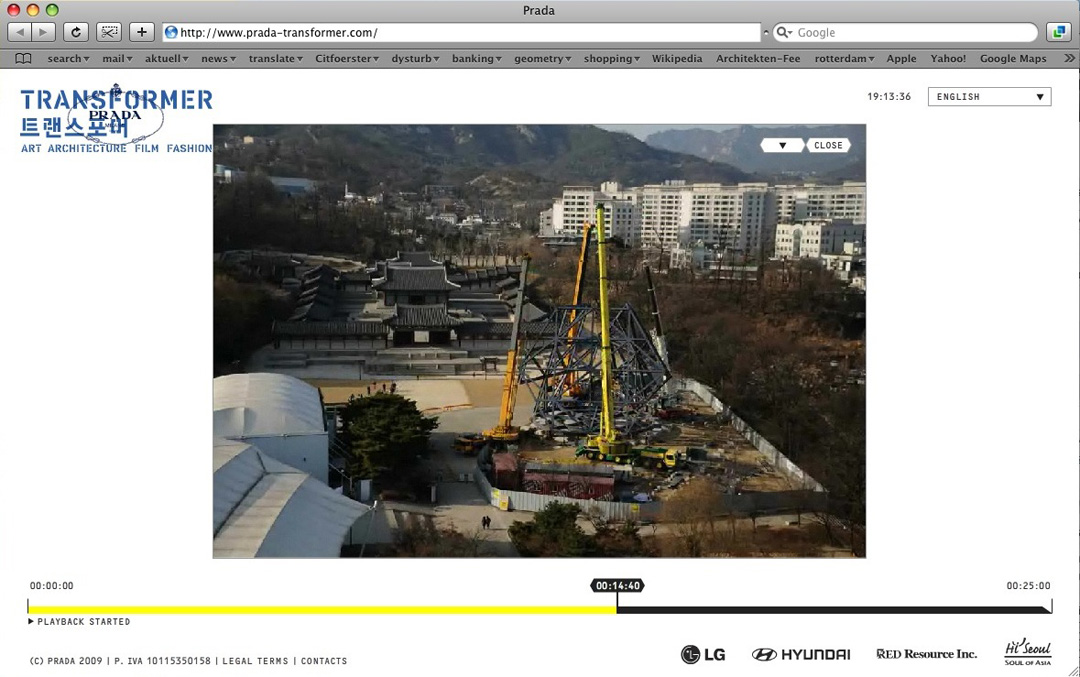
Task: Show bookmarks library book icon
Action: tap(23, 59)
